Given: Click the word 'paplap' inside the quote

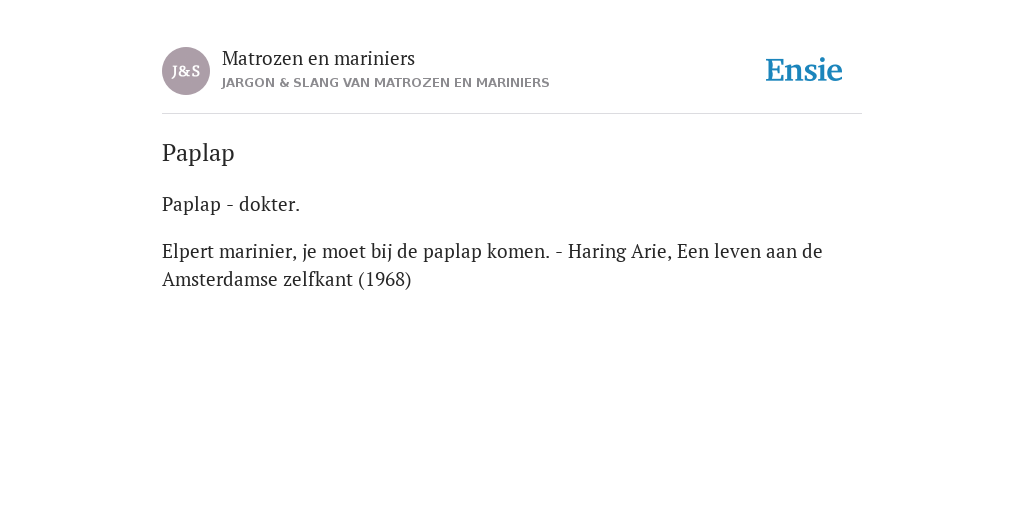Looking at the screenshot, I should click(452, 252).
